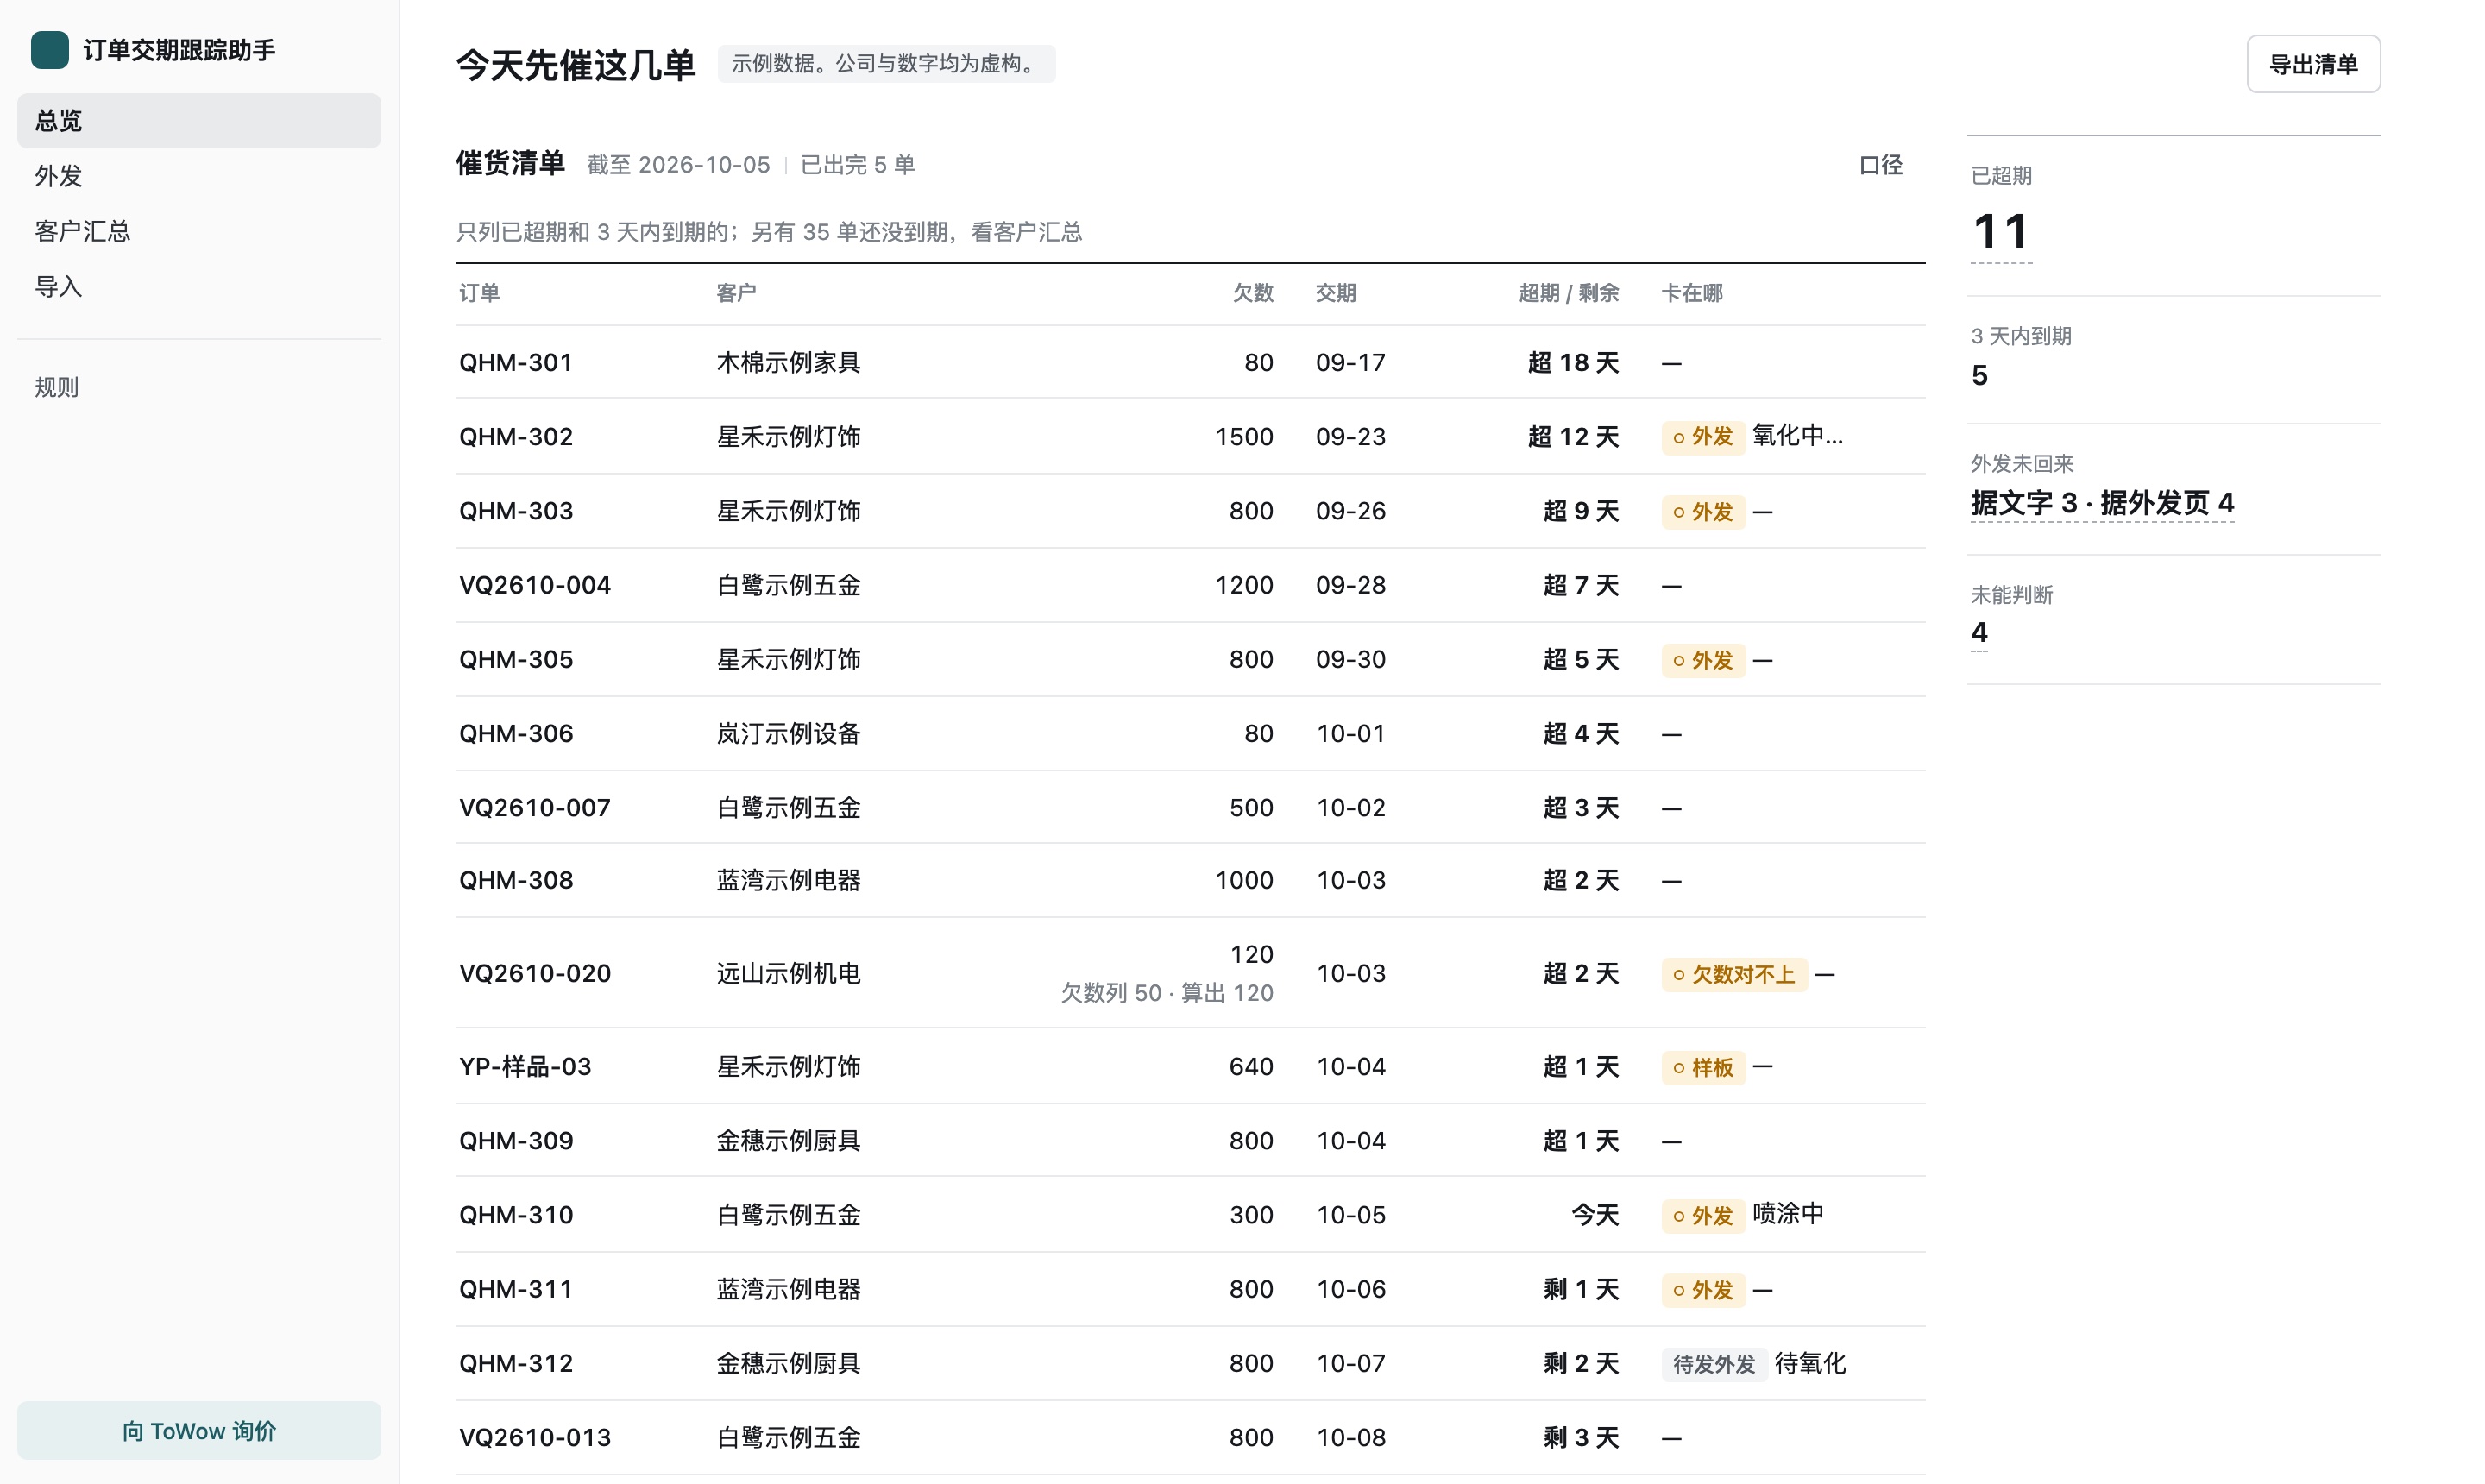
Task: Click the 客户 column header
Action: [736, 293]
